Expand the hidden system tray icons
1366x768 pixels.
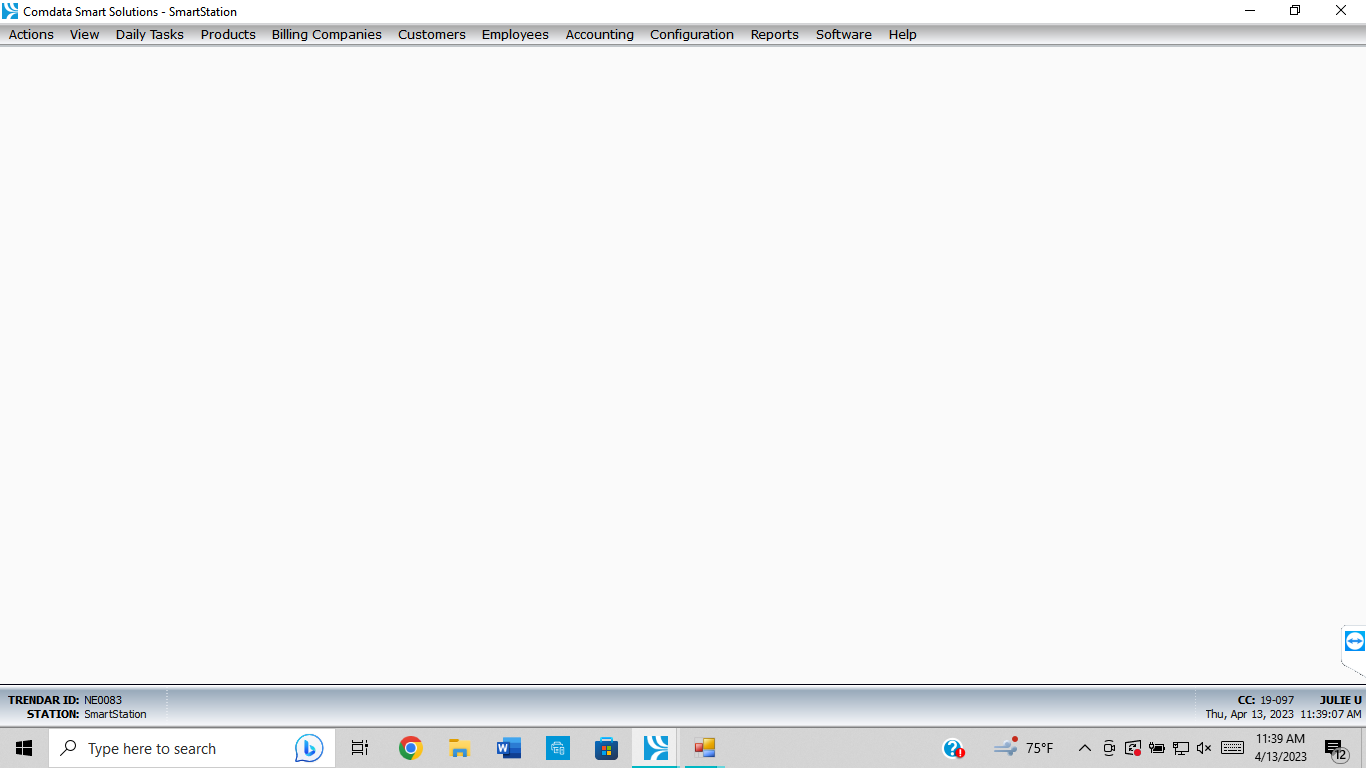(x=1084, y=748)
